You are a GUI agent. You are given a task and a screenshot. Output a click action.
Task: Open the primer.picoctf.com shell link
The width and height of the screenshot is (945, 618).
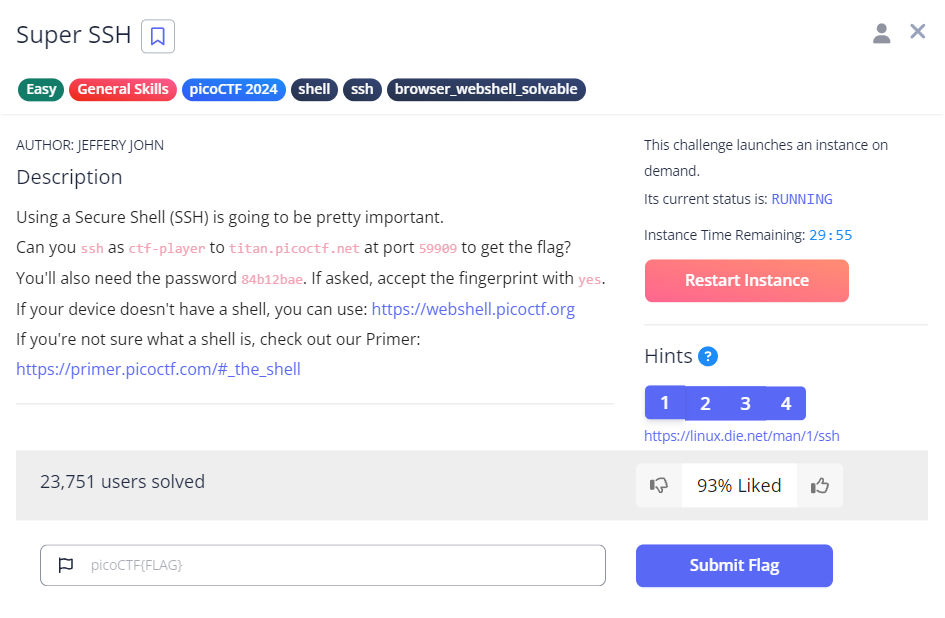158,369
